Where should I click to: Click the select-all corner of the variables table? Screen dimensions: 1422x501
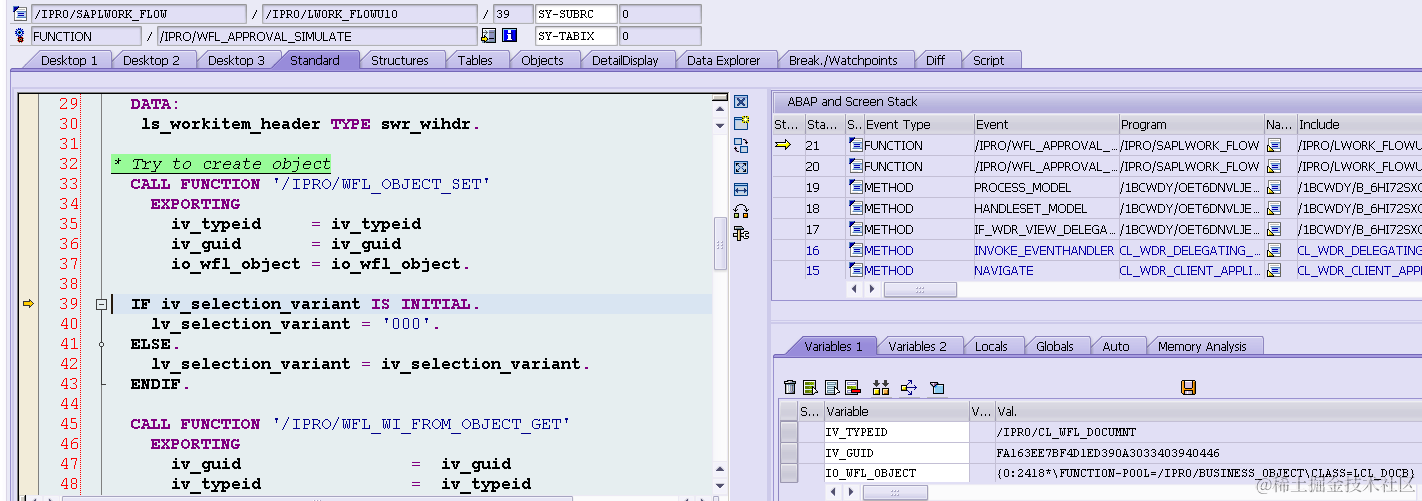[789, 411]
